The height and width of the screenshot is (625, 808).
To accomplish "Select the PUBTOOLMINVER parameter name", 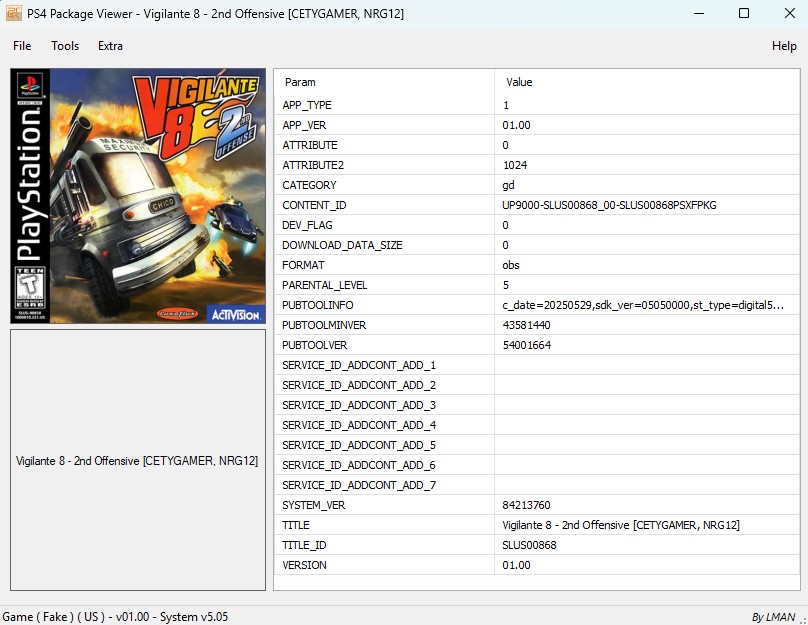I will tap(324, 326).
